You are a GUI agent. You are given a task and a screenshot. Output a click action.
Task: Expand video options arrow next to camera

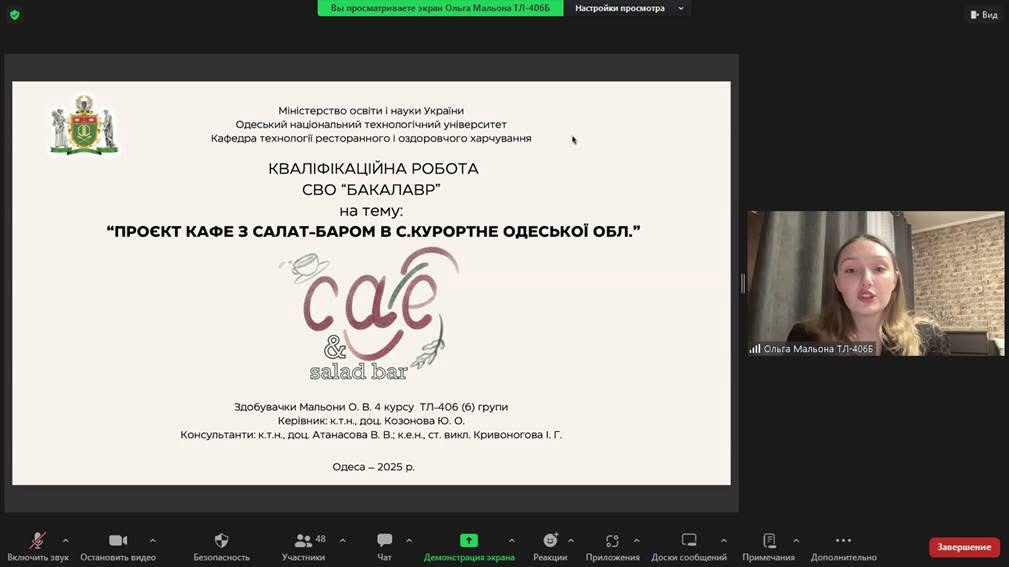(x=153, y=541)
